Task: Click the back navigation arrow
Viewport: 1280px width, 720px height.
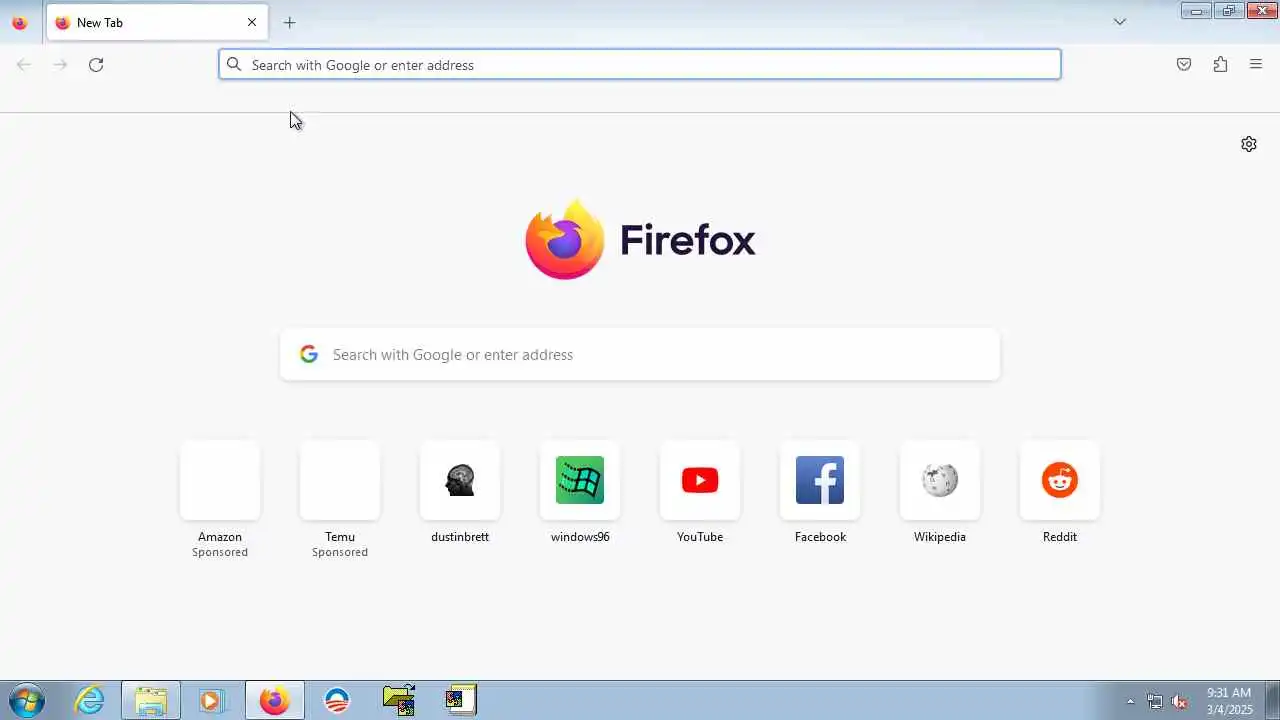Action: click(x=24, y=65)
